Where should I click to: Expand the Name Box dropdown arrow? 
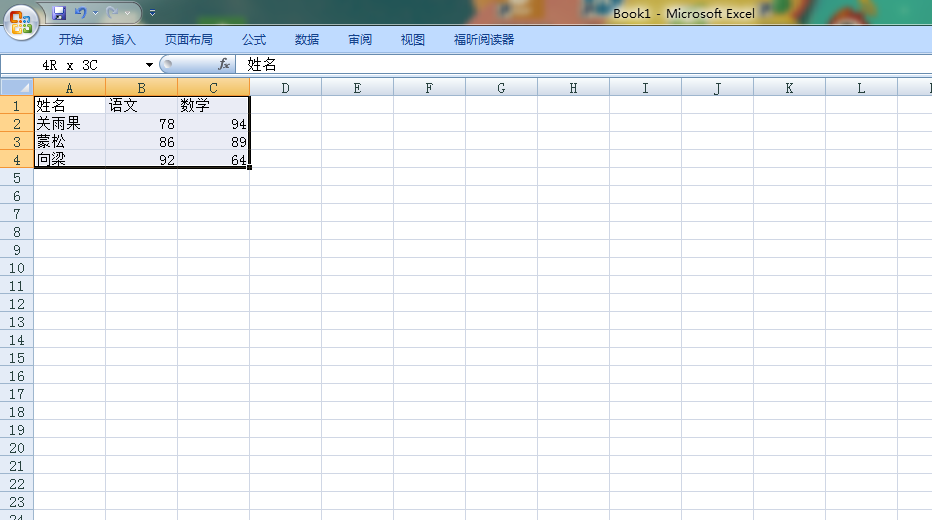[149, 65]
